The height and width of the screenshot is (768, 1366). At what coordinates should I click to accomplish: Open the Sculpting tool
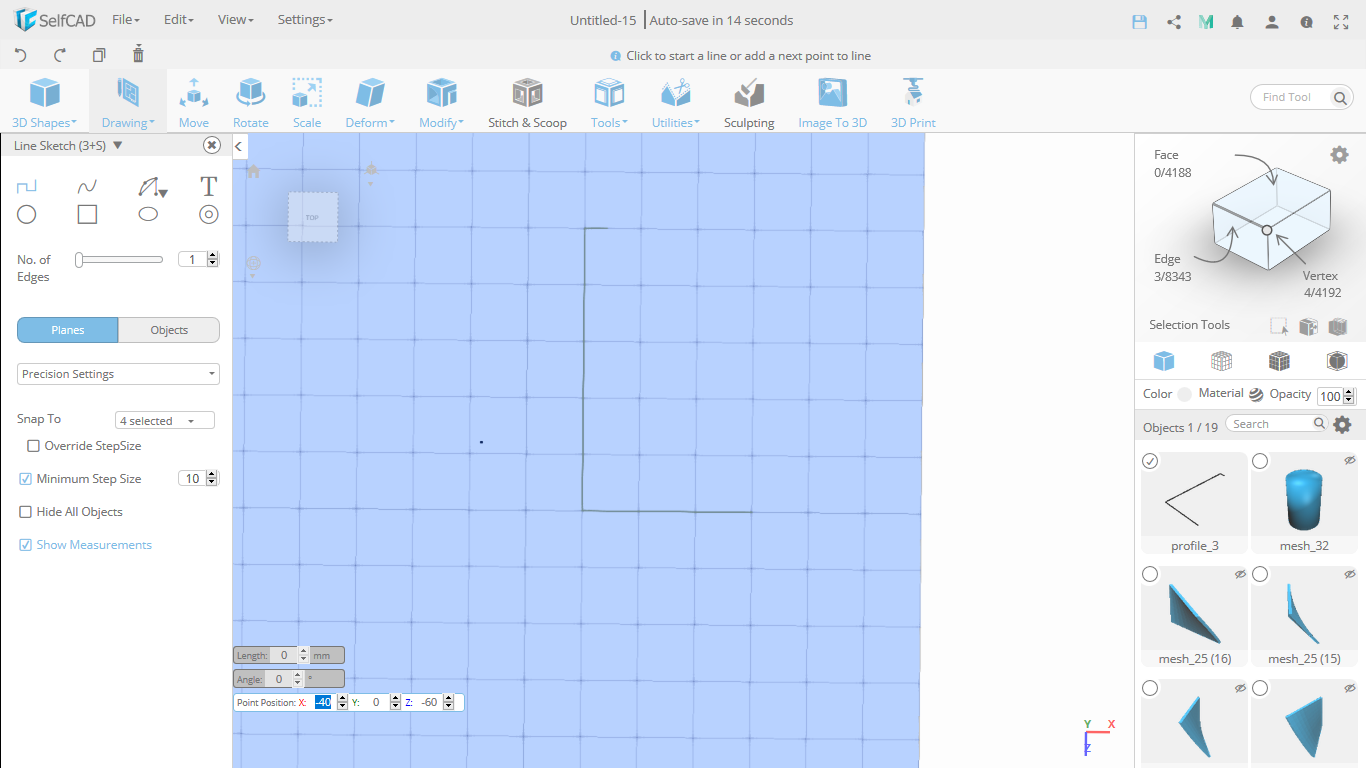749,104
